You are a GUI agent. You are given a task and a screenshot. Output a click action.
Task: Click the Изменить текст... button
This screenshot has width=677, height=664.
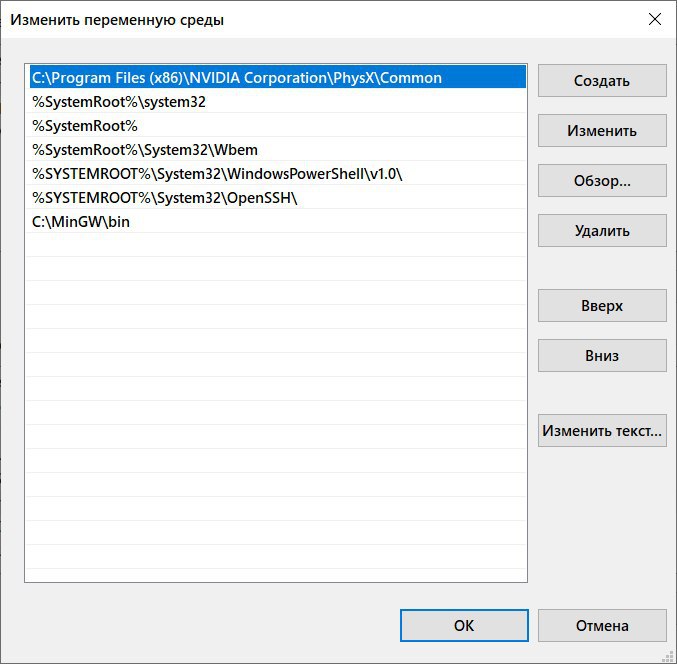pos(602,431)
